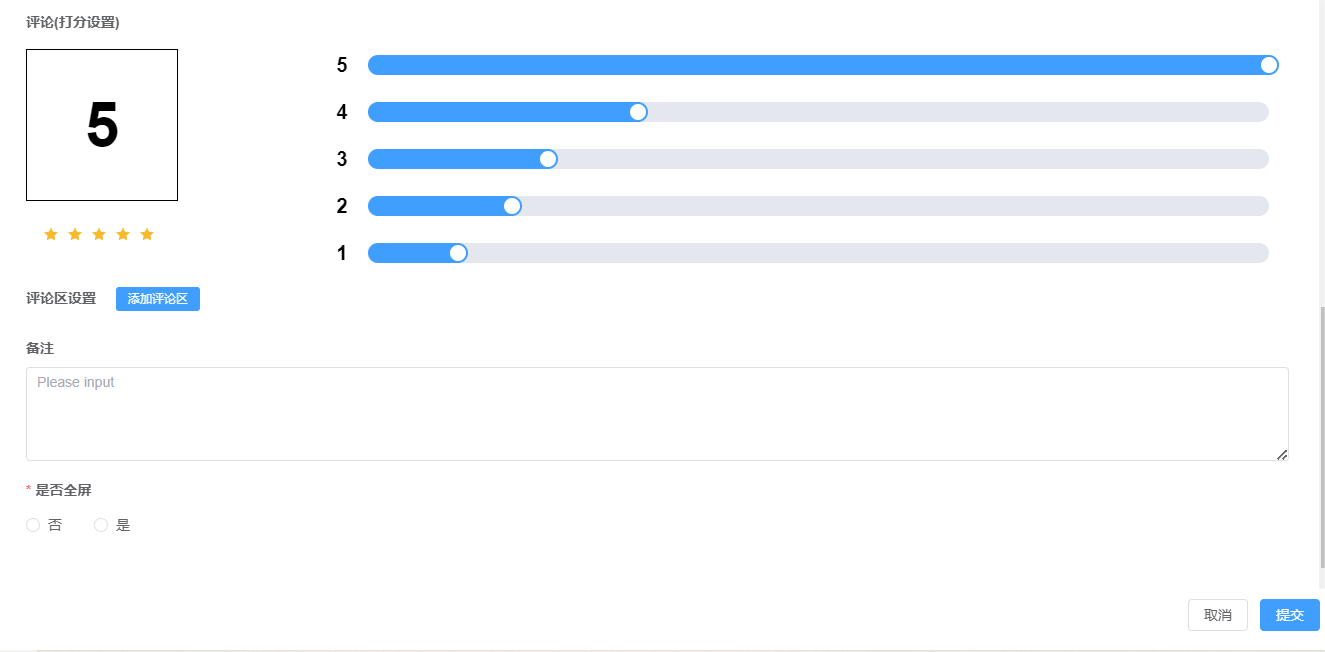Click the 4-star slider handle
Screen dimensions: 1325x652
click(638, 112)
